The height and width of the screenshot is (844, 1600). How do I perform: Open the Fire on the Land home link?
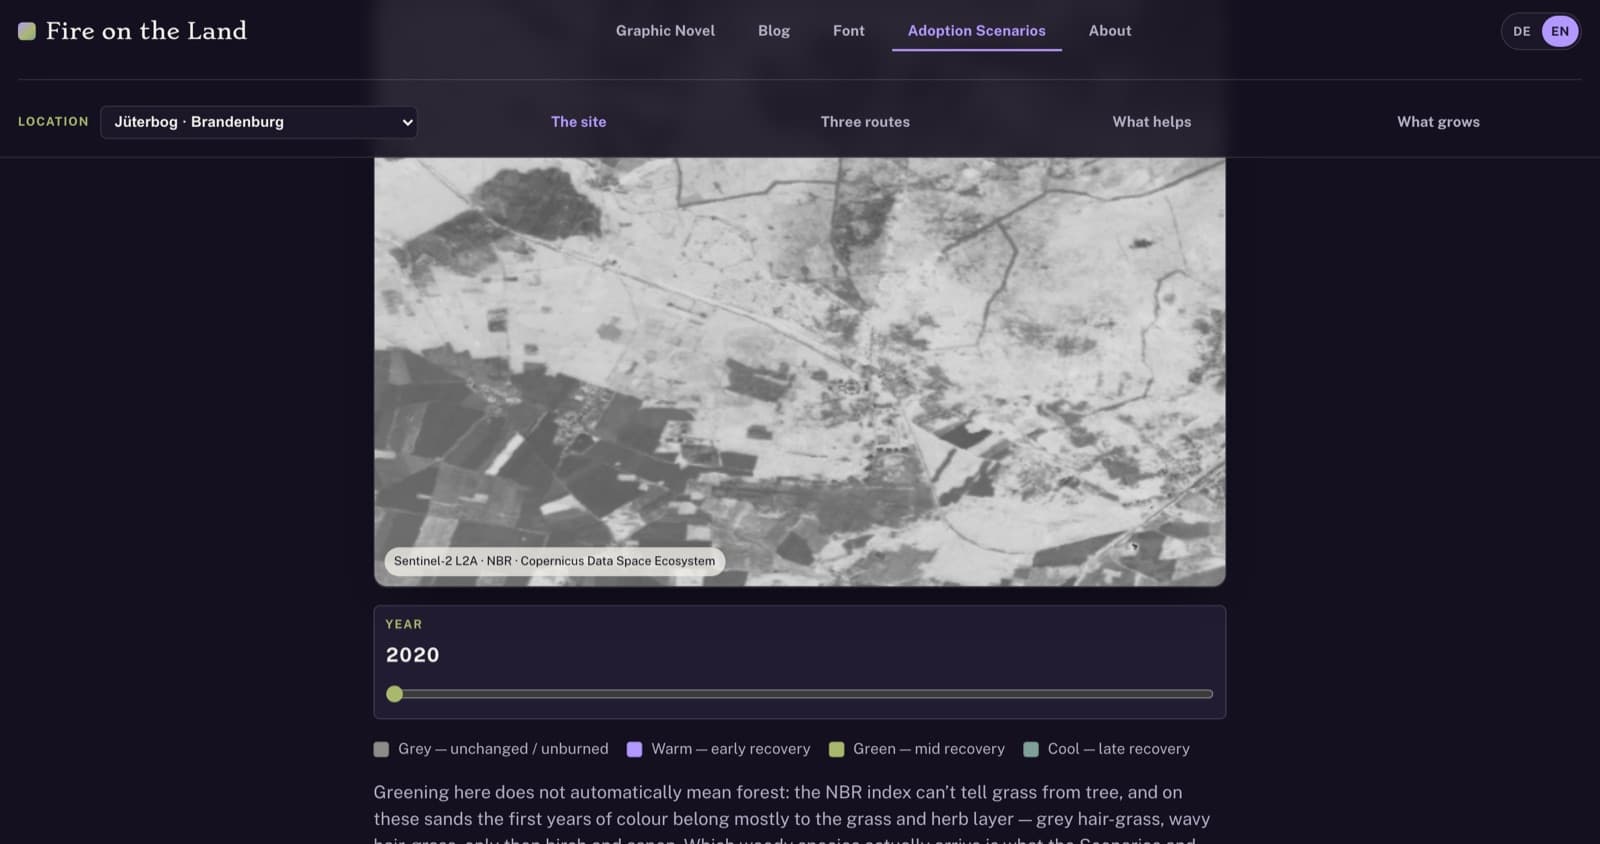point(132,31)
